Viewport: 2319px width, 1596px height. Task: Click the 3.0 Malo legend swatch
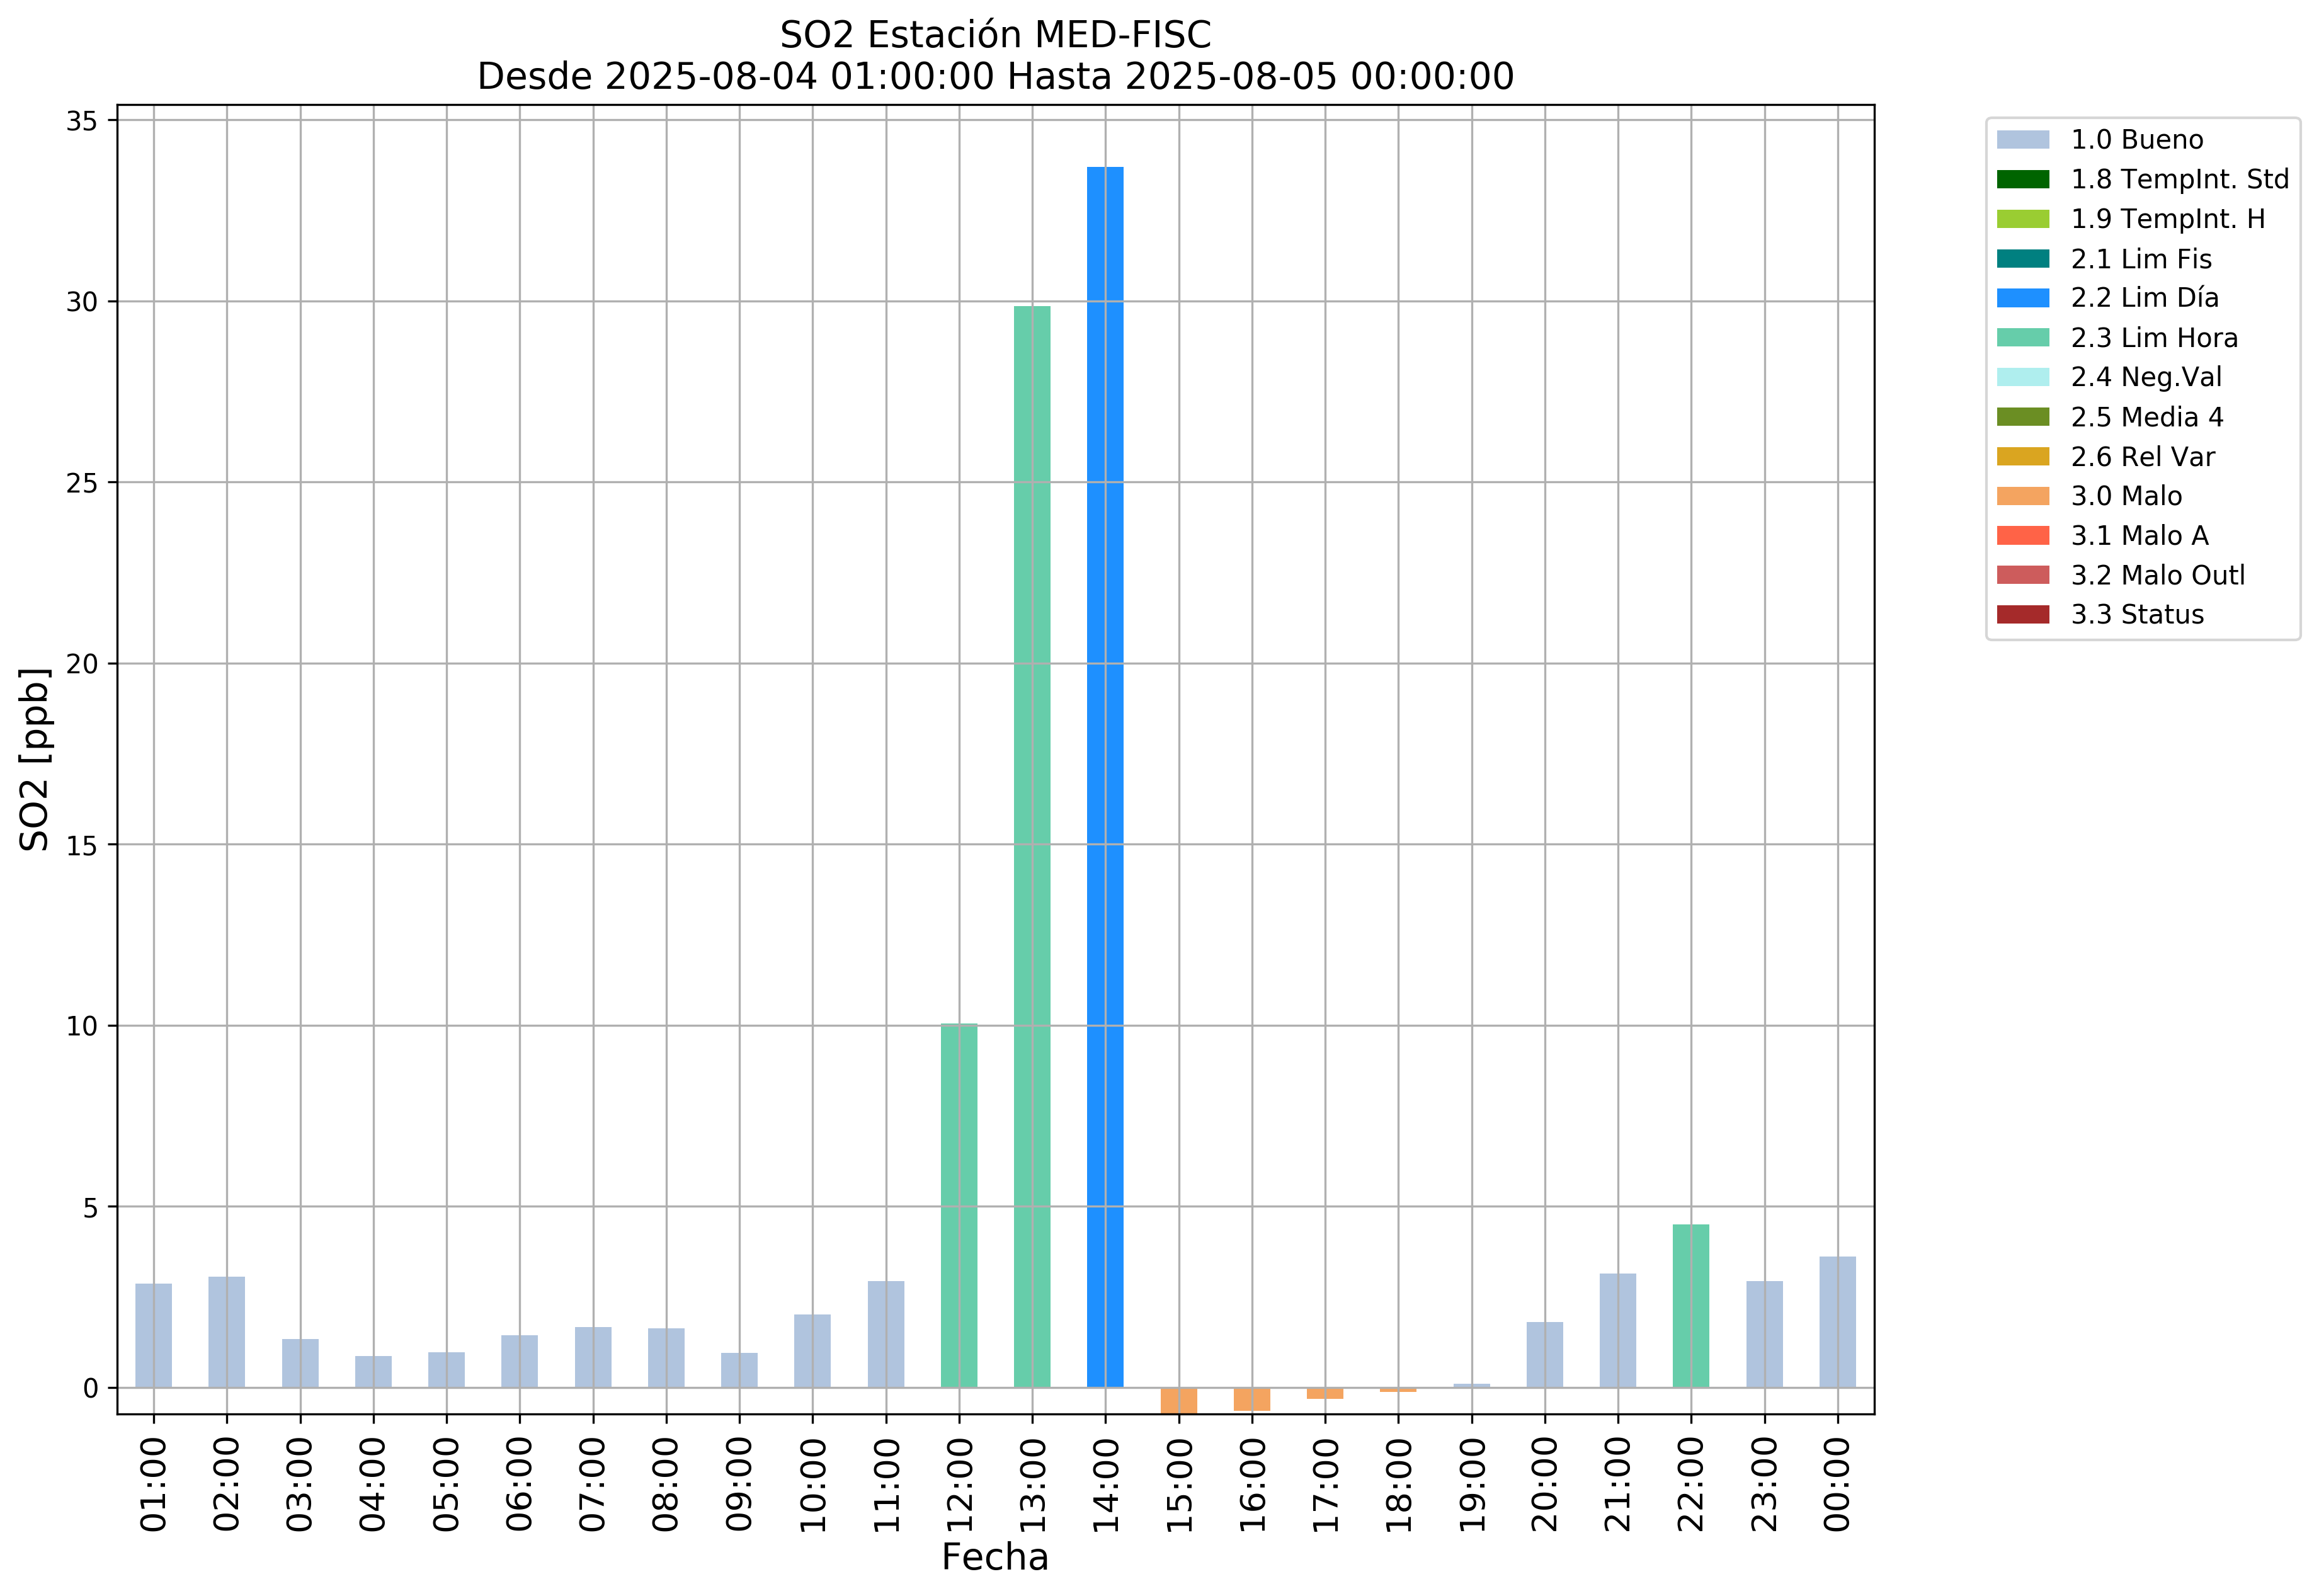pyautogui.click(x=2022, y=496)
